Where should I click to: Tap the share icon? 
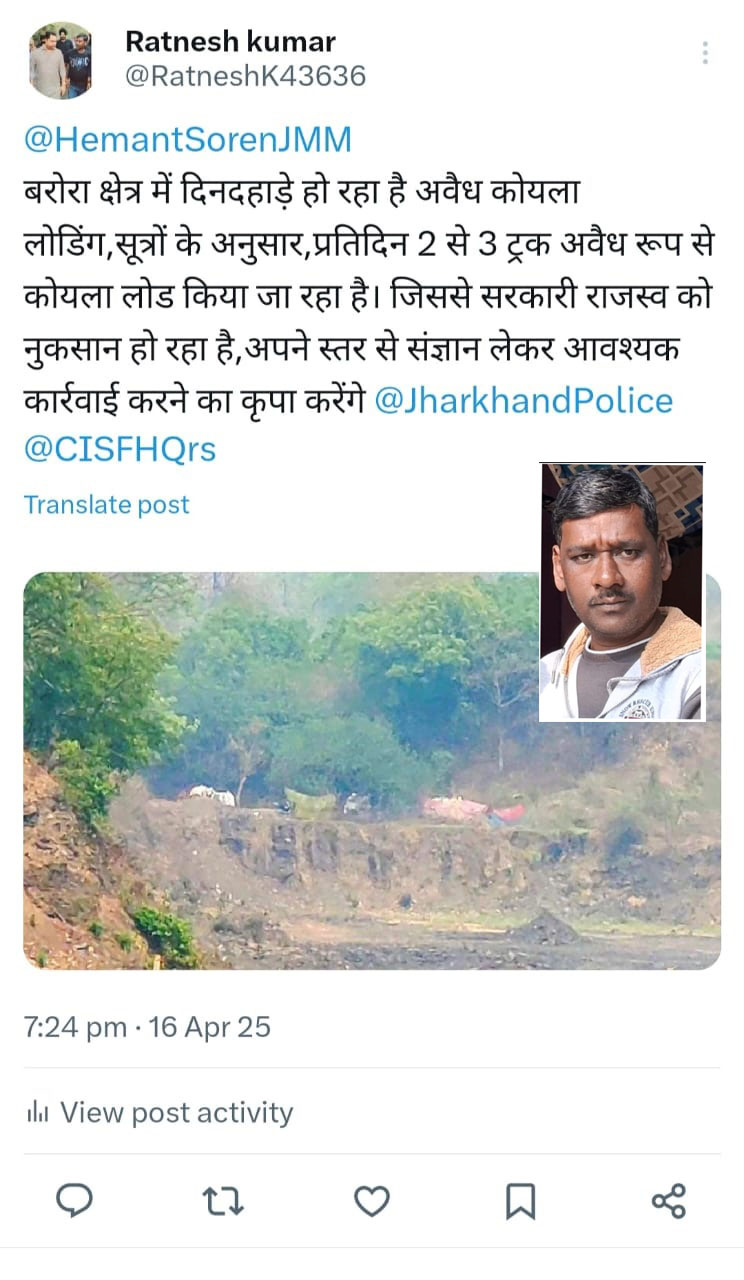pos(669,1200)
